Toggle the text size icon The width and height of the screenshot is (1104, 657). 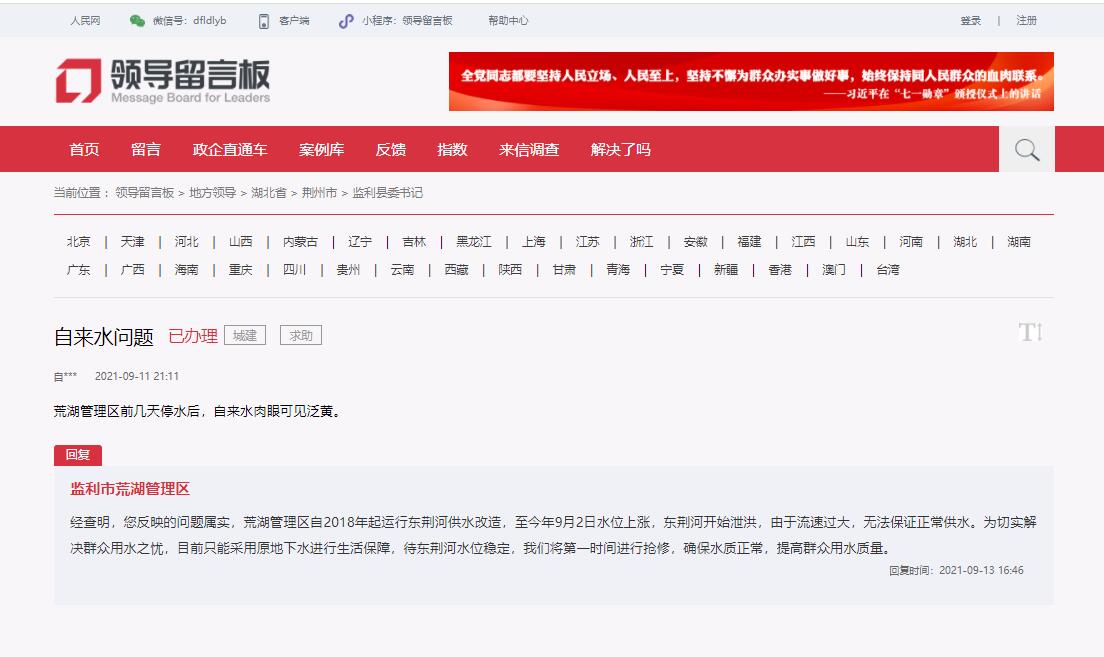(x=1030, y=333)
